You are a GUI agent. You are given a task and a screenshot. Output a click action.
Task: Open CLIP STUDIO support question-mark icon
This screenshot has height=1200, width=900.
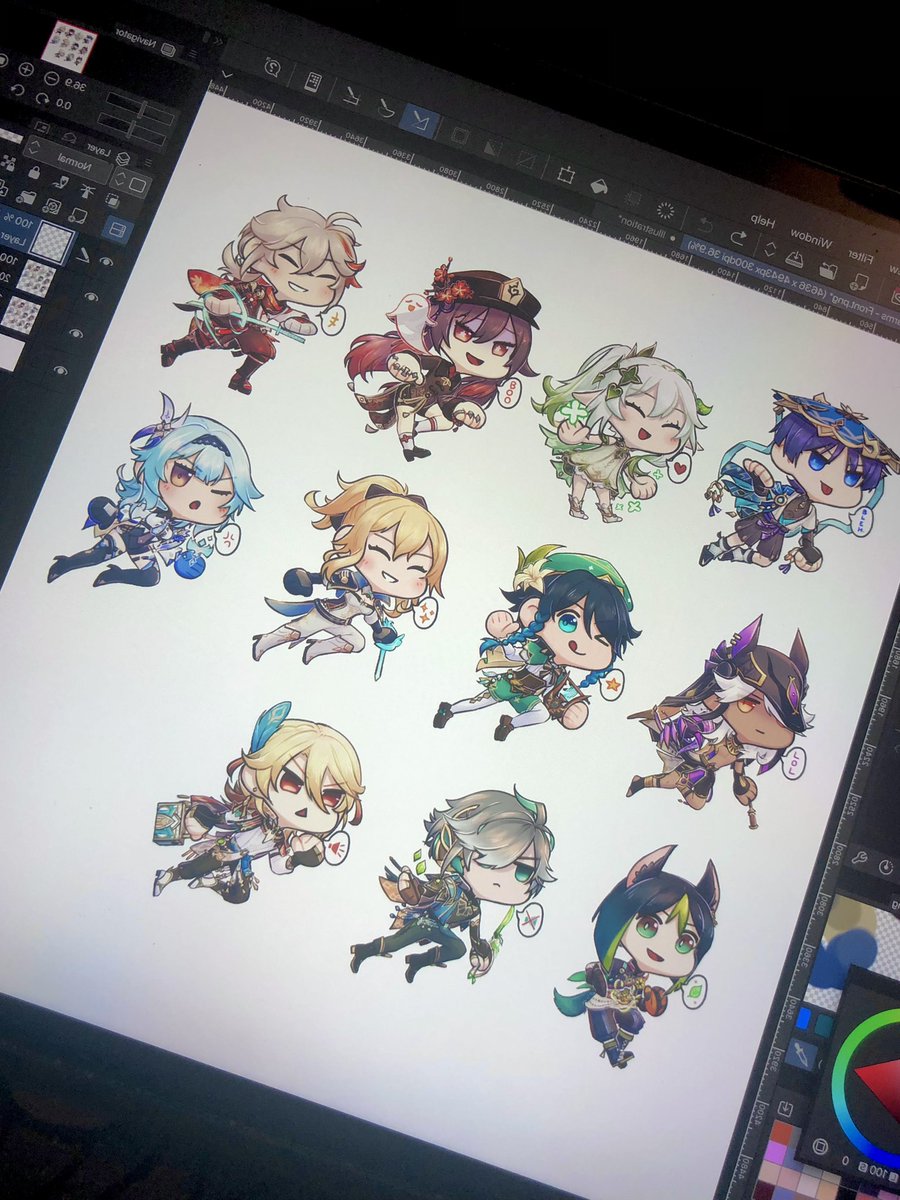(x=272, y=66)
